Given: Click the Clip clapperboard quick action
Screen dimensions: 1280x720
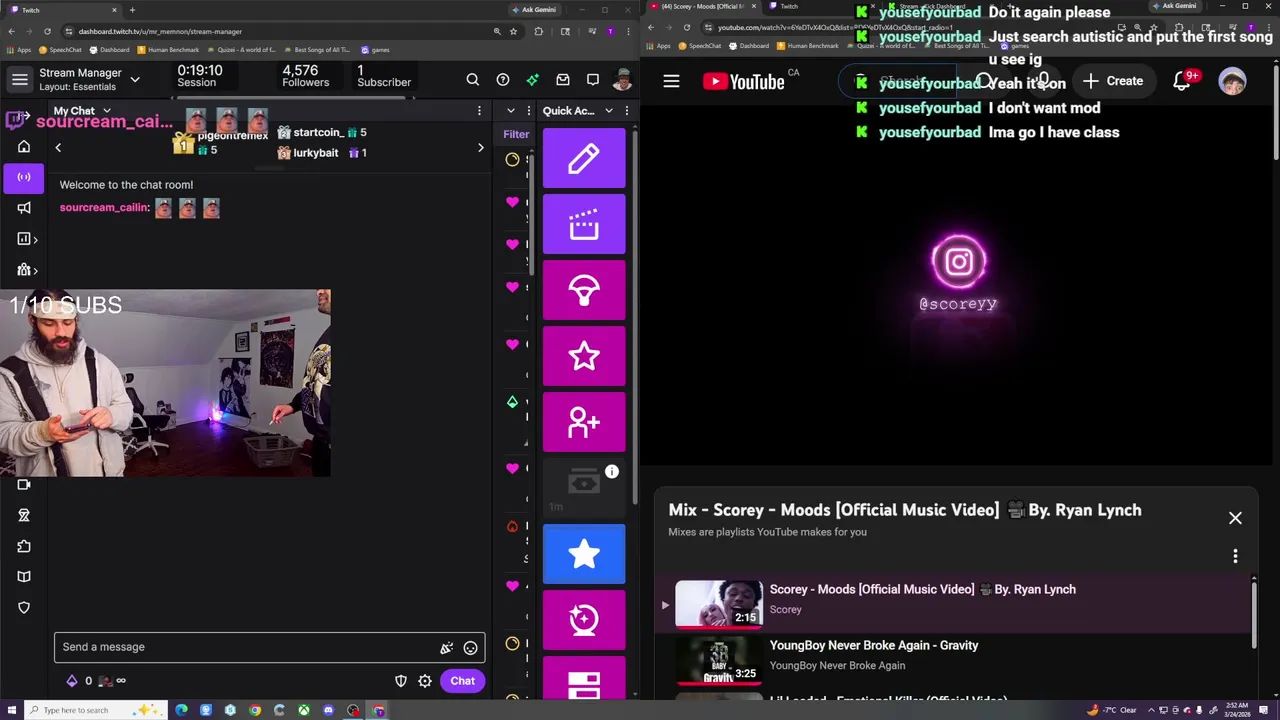Looking at the screenshot, I should [x=584, y=224].
